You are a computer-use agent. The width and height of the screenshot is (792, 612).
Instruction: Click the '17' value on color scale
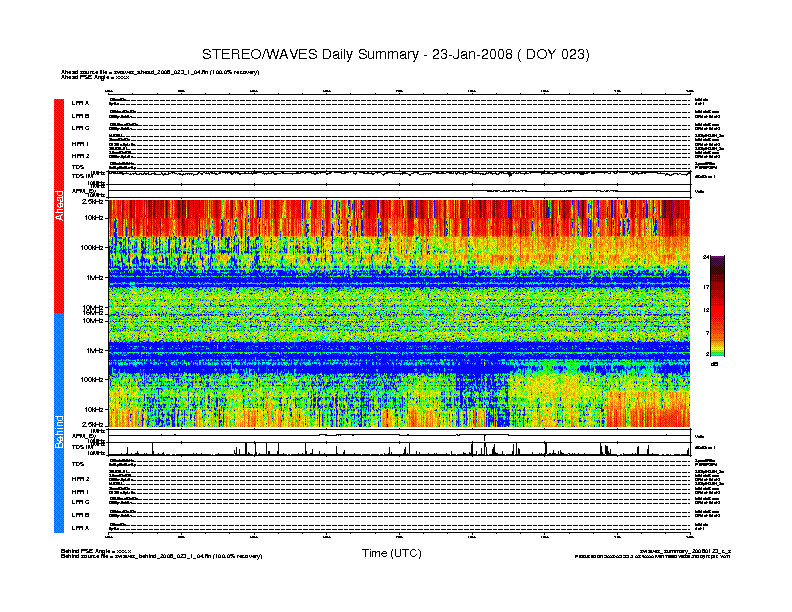[x=706, y=287]
